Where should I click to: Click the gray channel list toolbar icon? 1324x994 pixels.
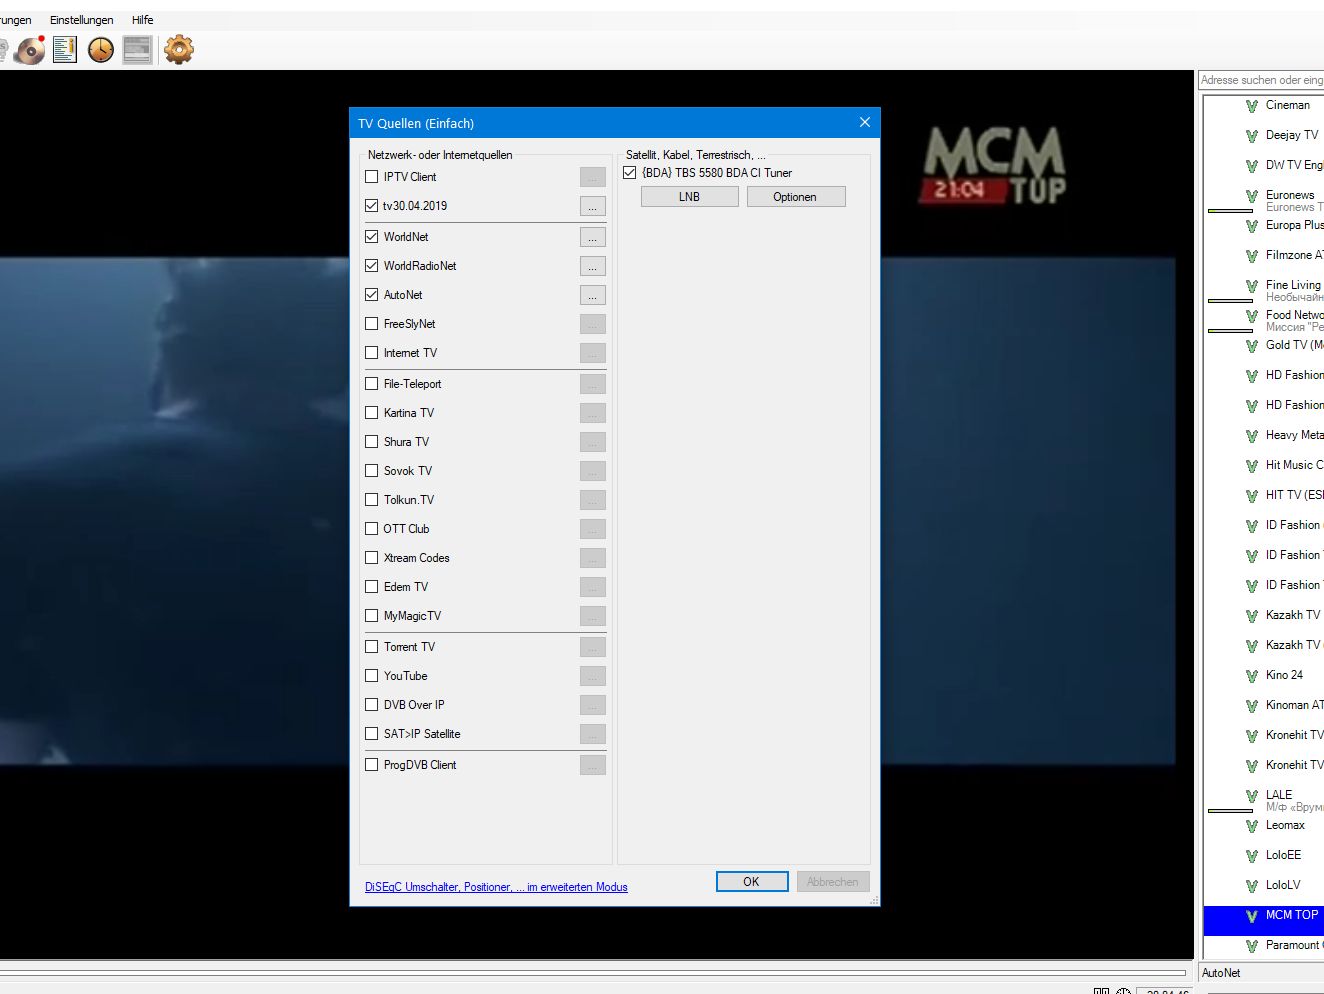pos(138,49)
